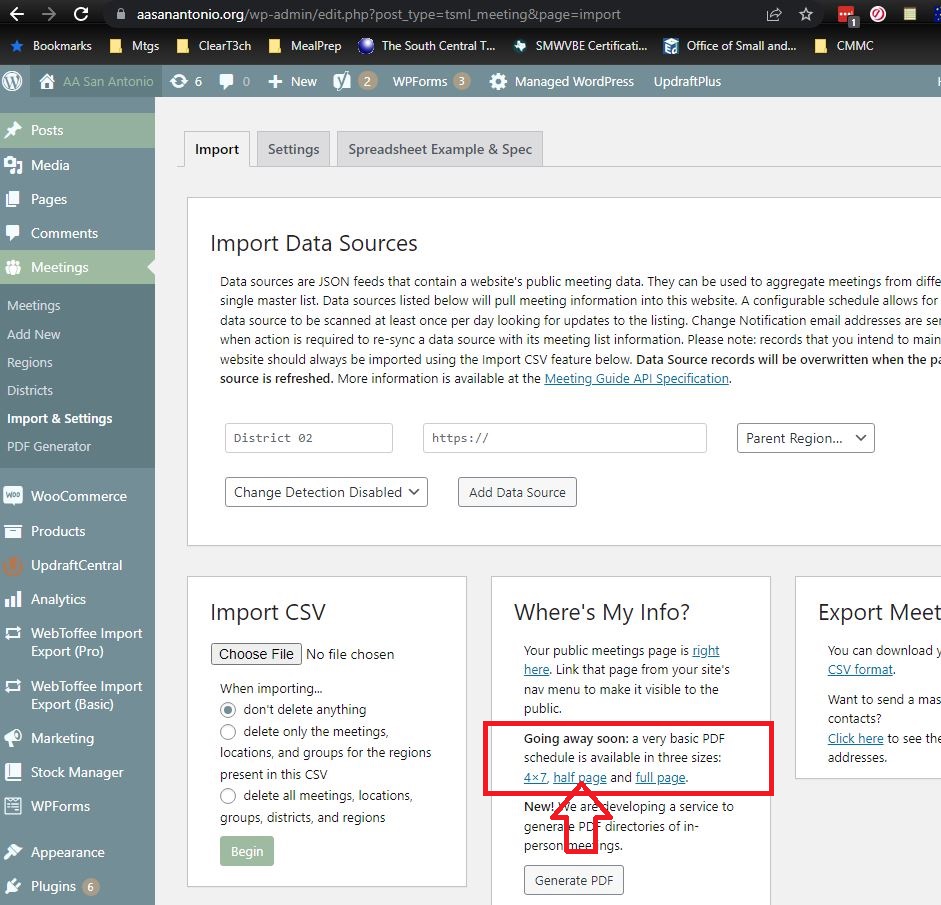Open the full page PDF link
Screen dimensions: 941x905
pyautogui.click(x=660, y=777)
